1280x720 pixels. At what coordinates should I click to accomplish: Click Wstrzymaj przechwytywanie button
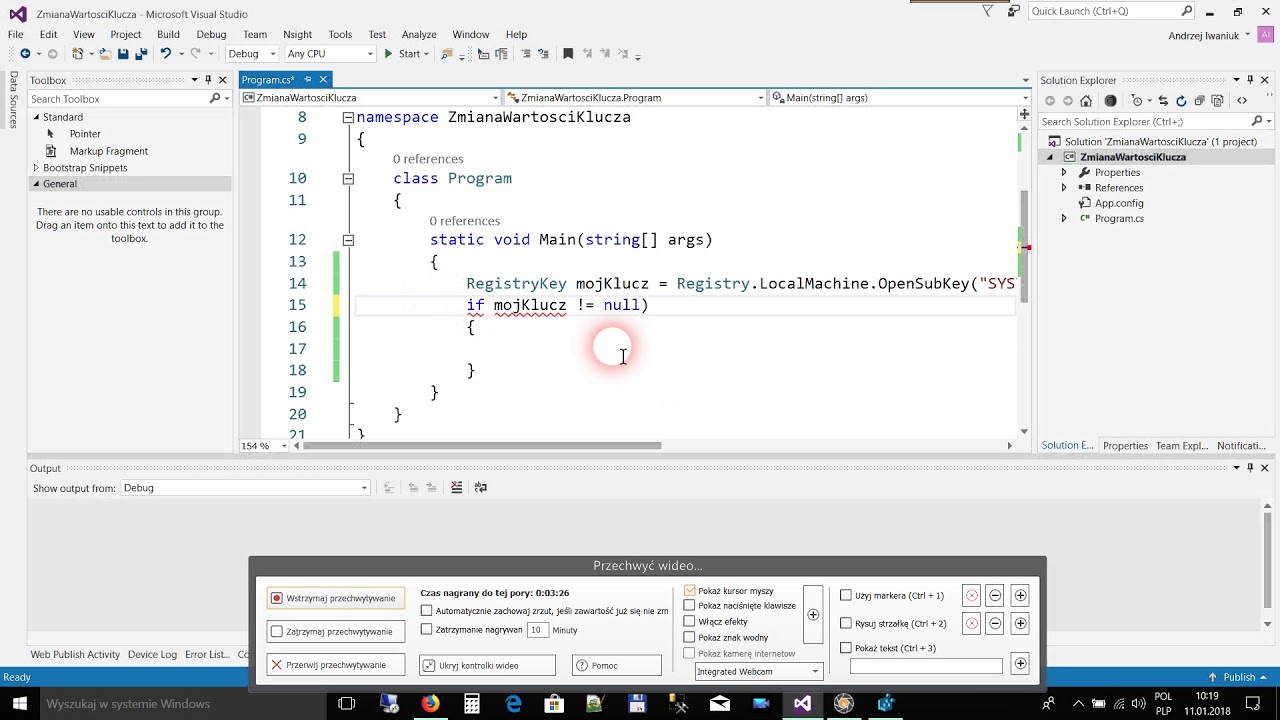(x=336, y=598)
